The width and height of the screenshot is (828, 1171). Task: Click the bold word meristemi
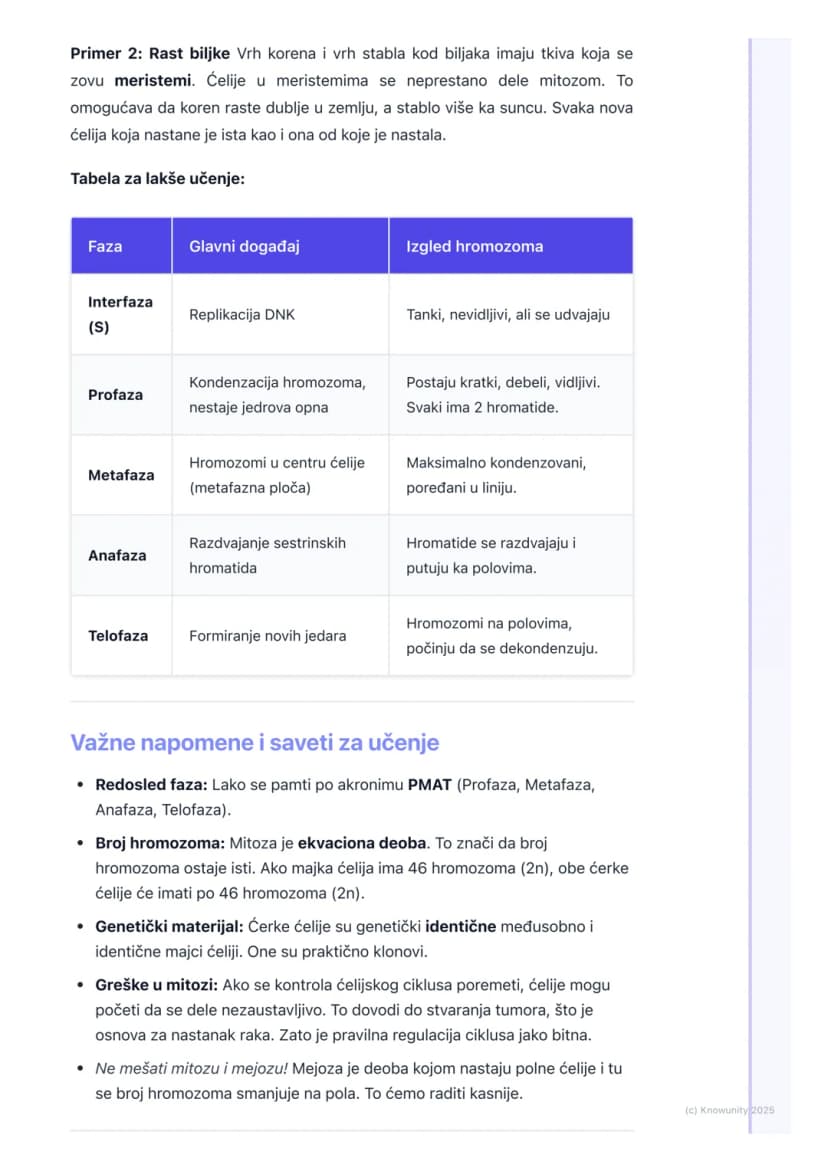(x=152, y=81)
